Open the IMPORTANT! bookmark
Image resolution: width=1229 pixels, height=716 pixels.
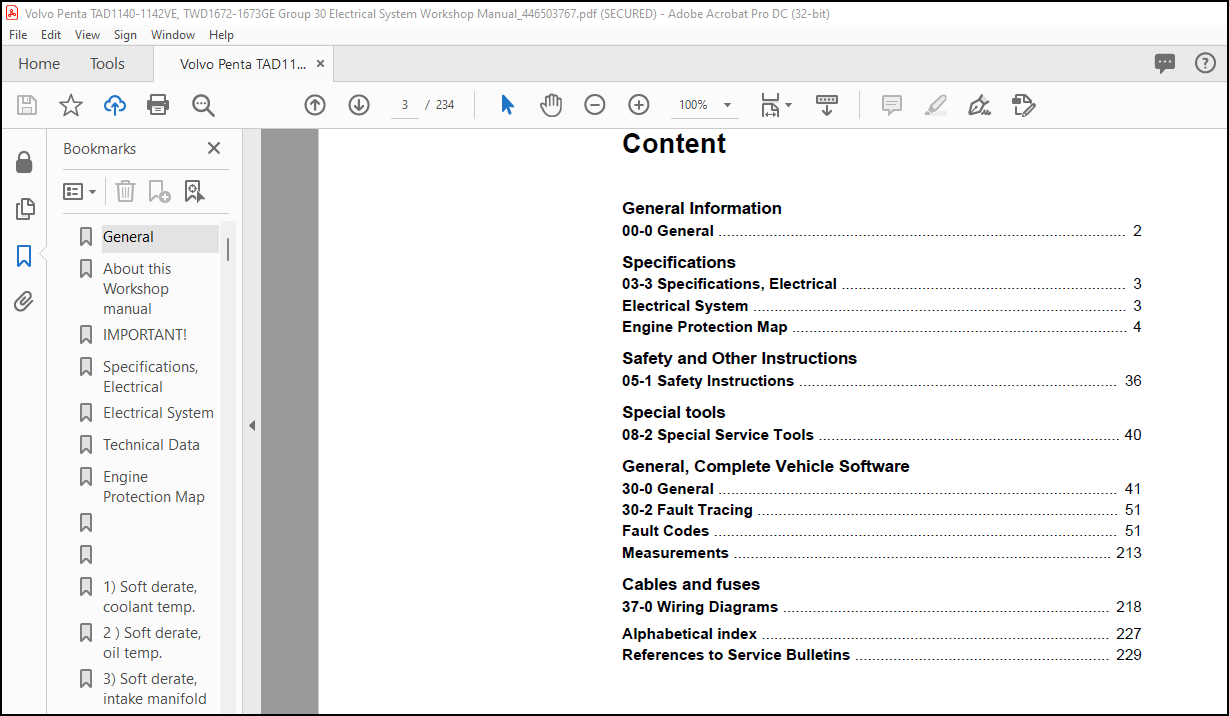tap(145, 335)
